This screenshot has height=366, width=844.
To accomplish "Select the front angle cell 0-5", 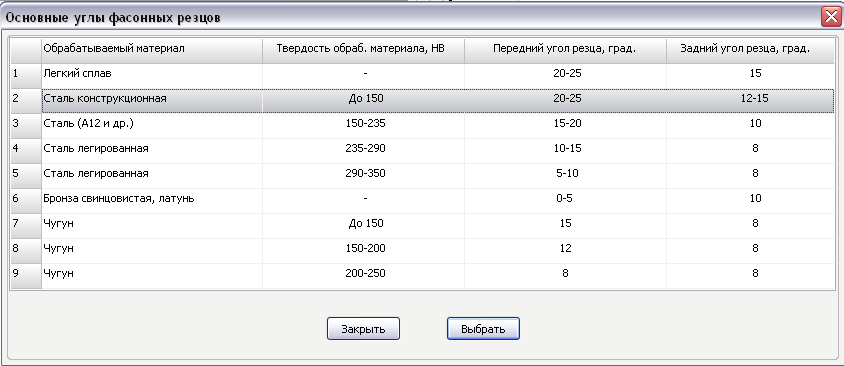I will point(565,199).
